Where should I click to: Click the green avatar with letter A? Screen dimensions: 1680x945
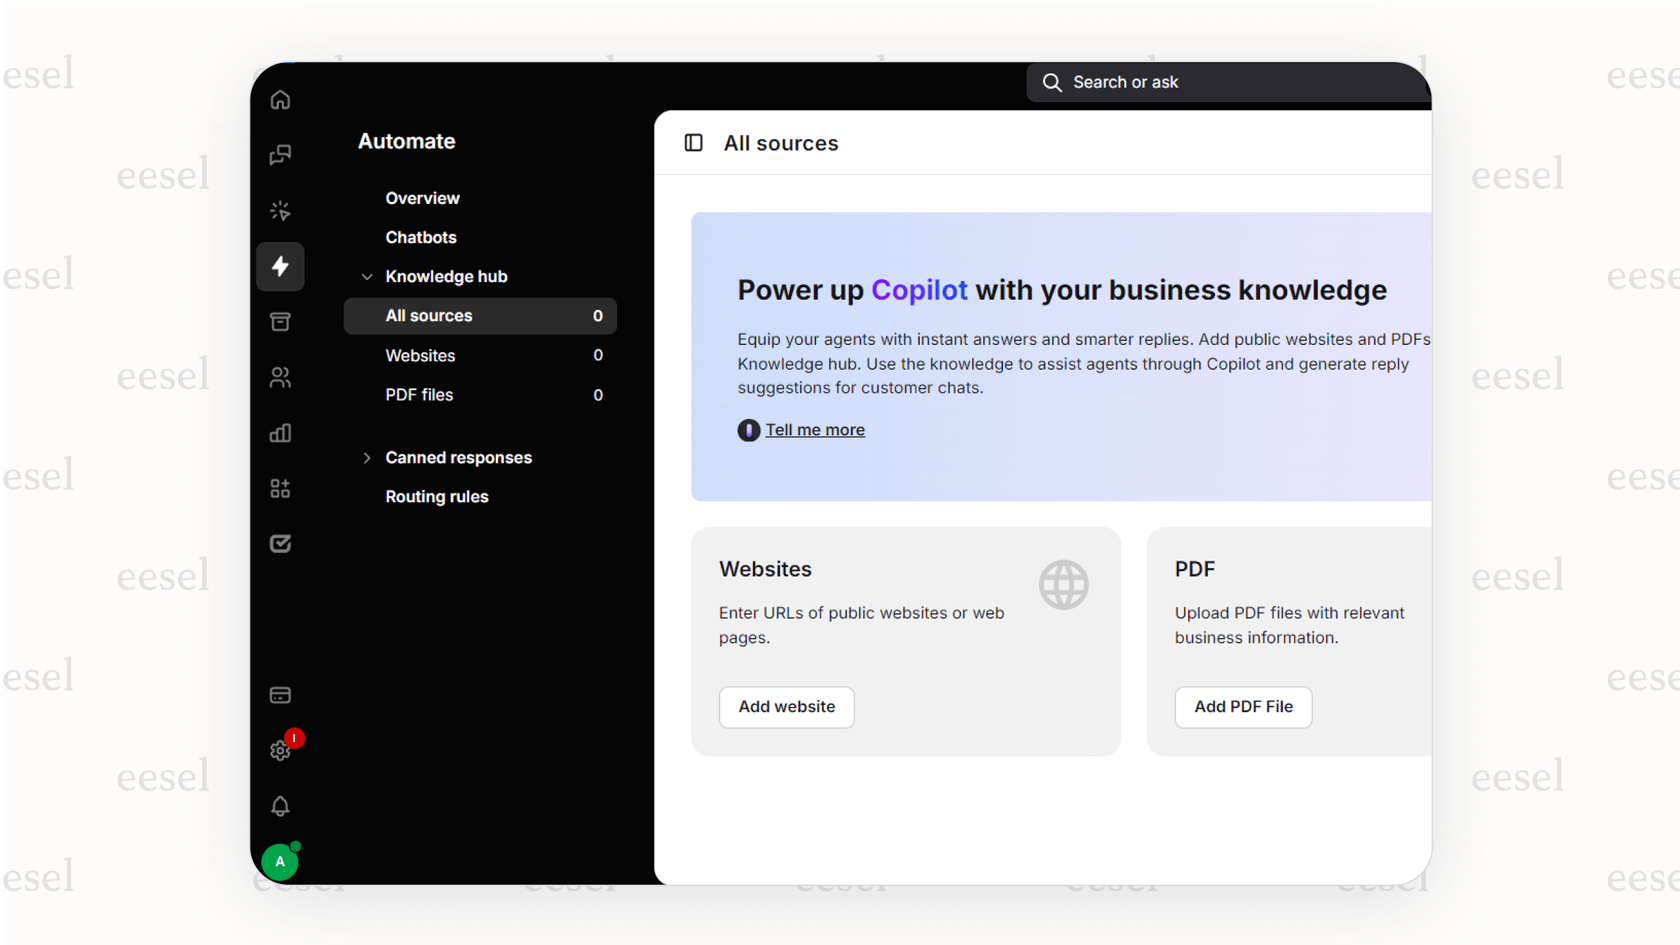(x=280, y=861)
